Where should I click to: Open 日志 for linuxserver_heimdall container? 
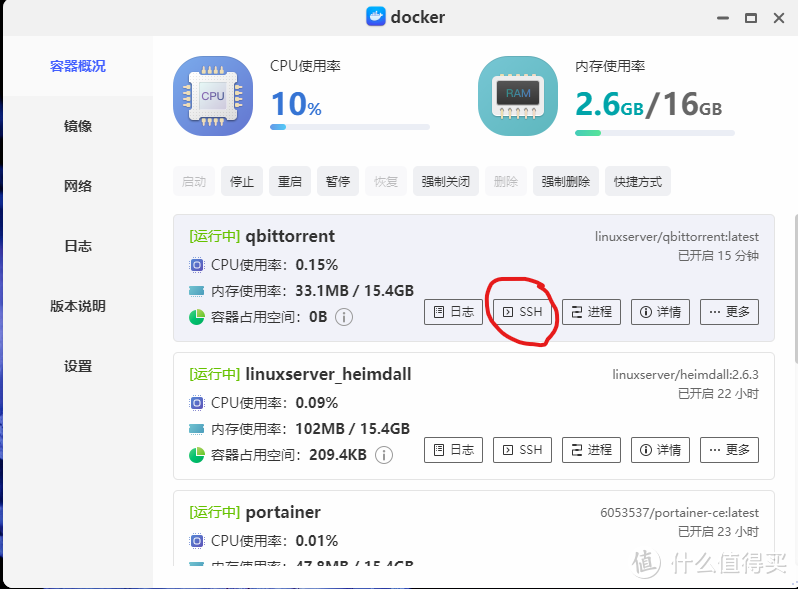tap(453, 450)
